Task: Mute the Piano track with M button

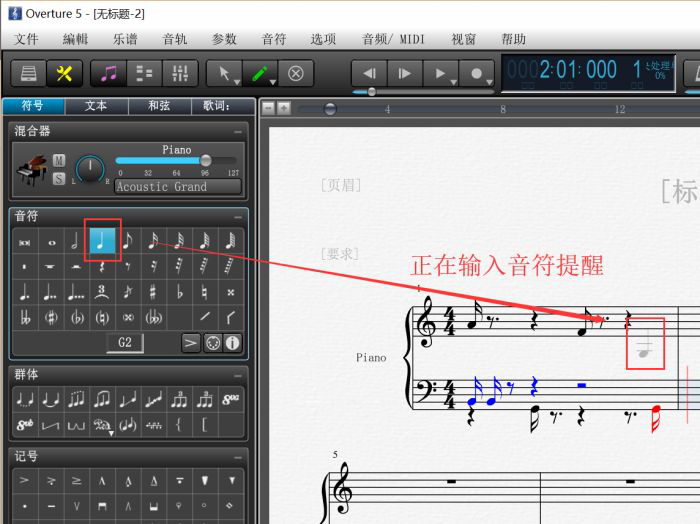Action: pyautogui.click(x=59, y=161)
